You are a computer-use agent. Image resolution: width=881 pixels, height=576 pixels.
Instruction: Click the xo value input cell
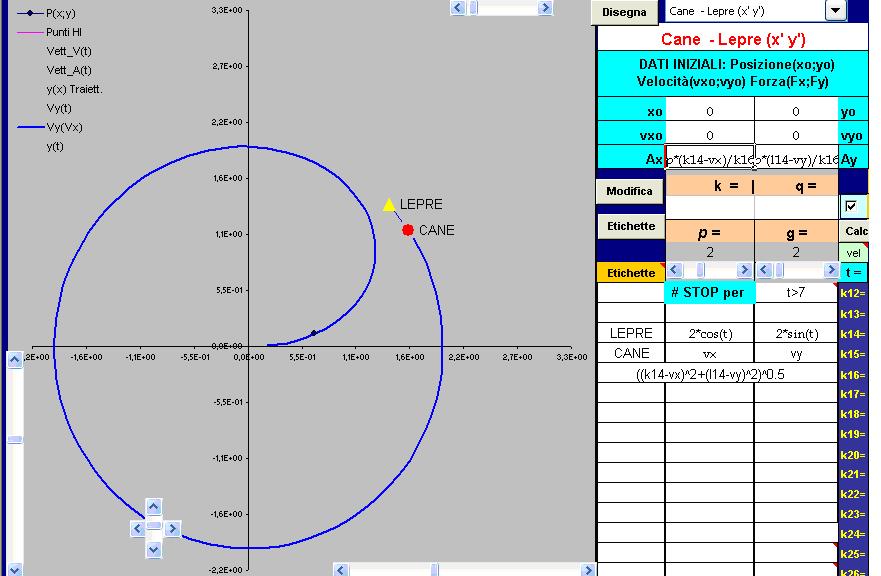pos(709,112)
